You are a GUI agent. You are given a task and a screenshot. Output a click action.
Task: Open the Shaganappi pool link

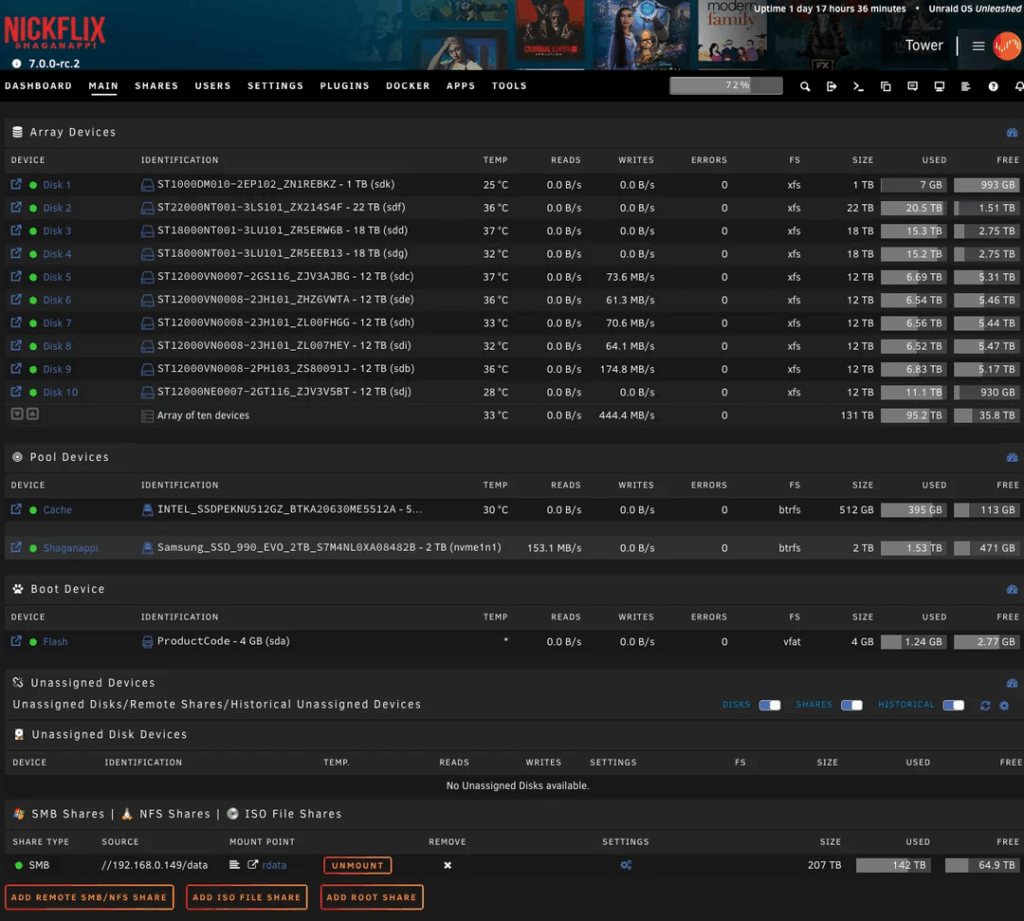point(71,548)
